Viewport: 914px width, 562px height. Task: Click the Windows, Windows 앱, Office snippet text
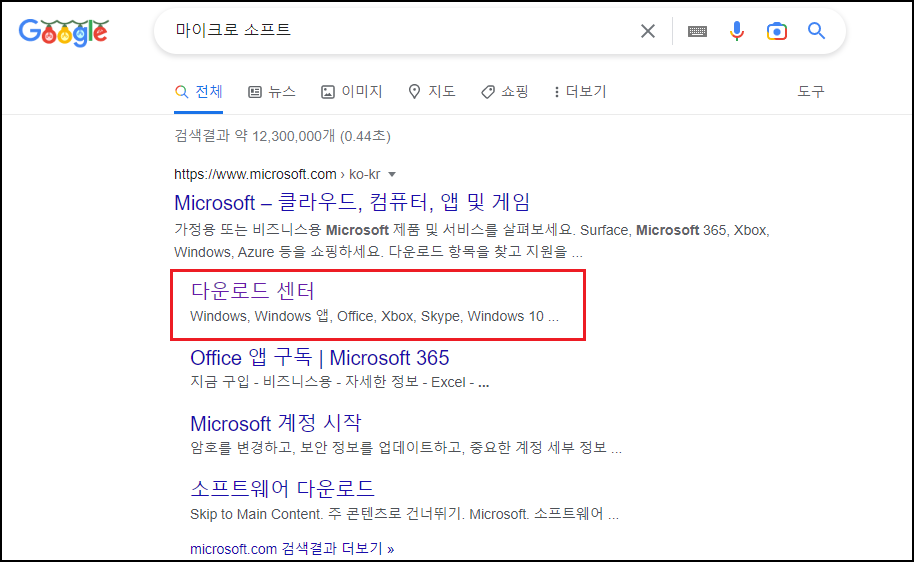pos(374,316)
